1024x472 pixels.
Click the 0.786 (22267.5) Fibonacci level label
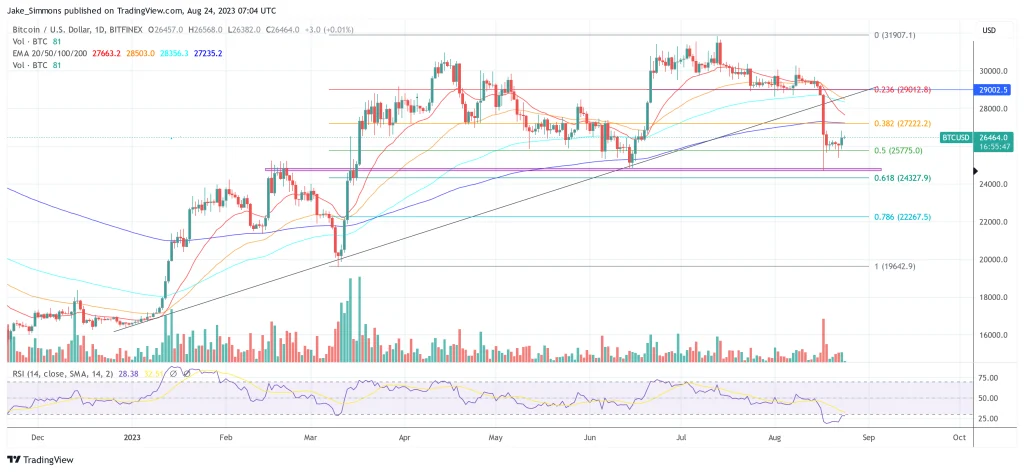(x=902, y=216)
